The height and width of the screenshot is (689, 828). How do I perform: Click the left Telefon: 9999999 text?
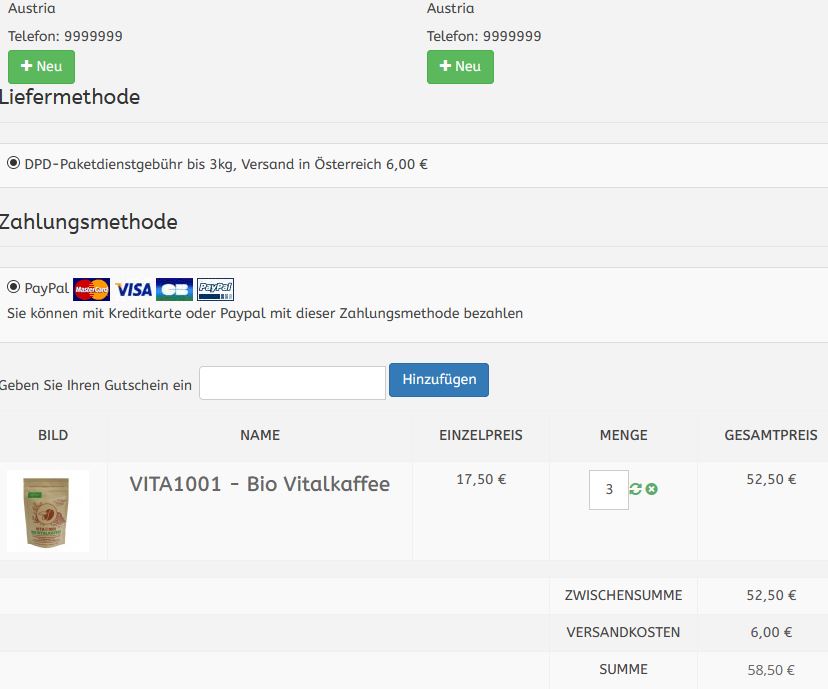click(x=65, y=36)
